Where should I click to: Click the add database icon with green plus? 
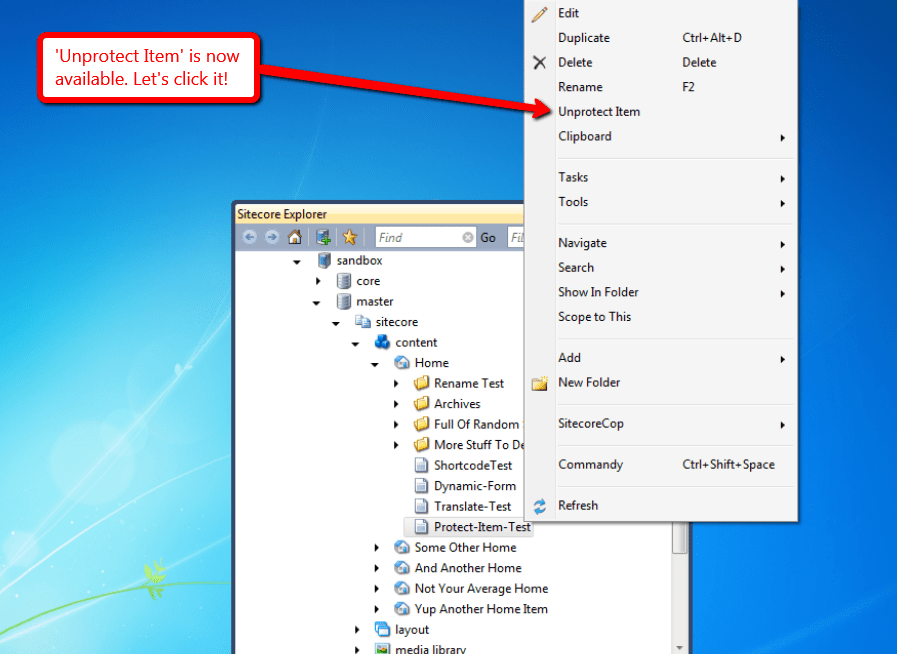coord(322,237)
